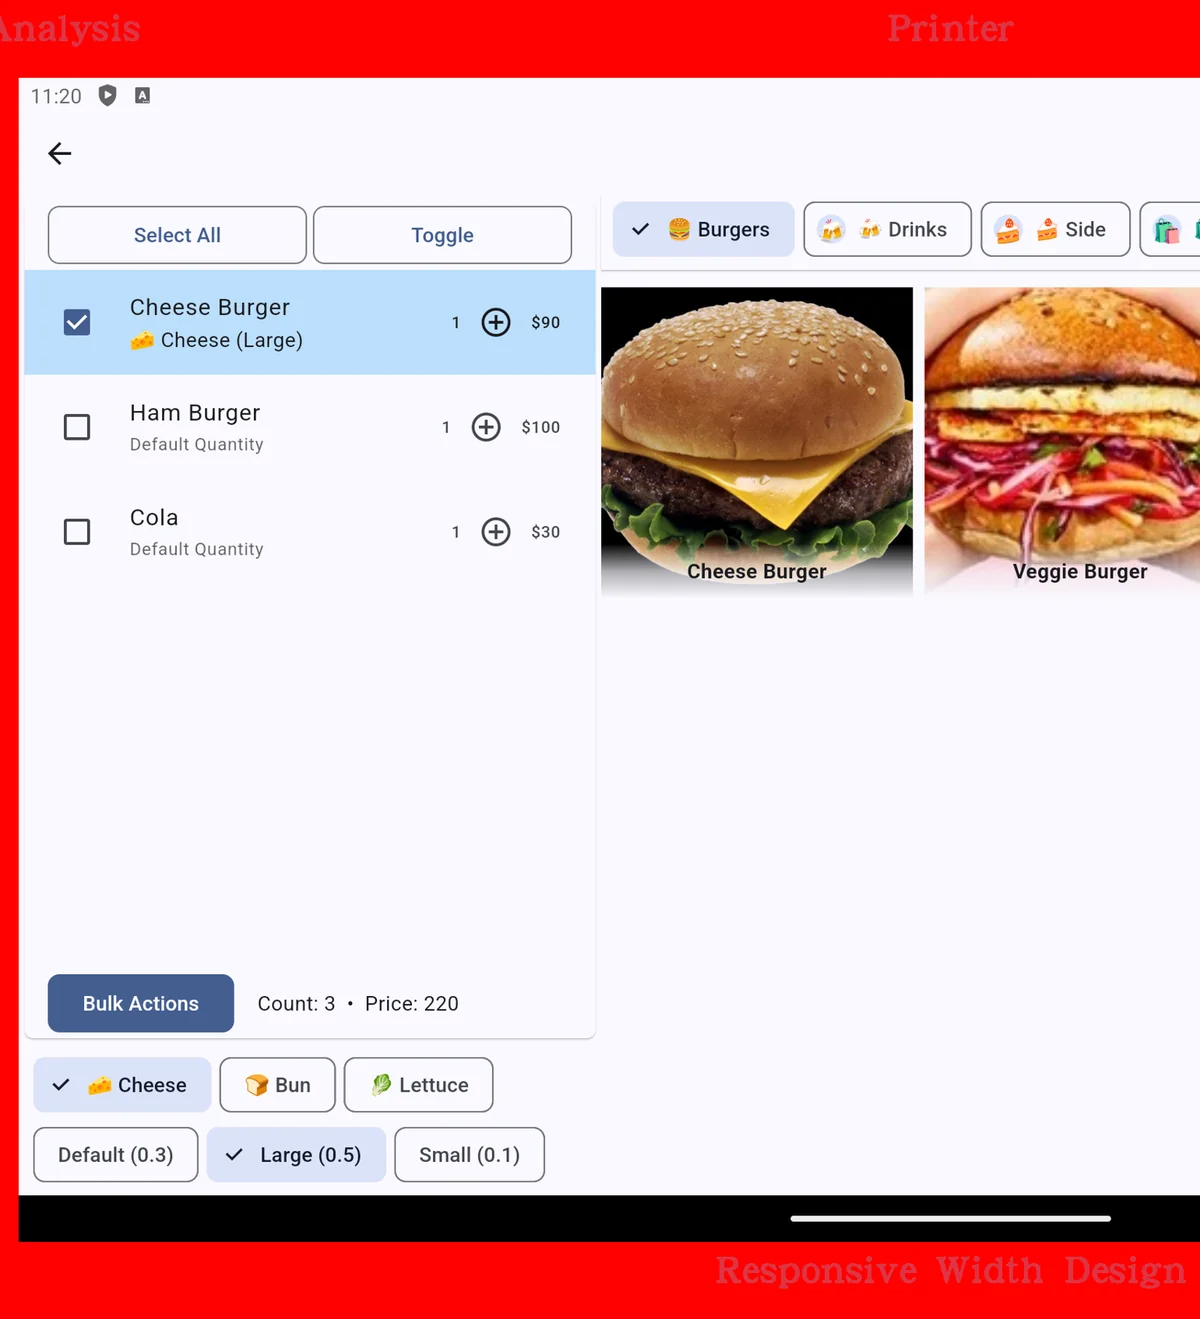Choose Default (0.3) quantity
Screen dimensions: 1200x1319
116,1155
